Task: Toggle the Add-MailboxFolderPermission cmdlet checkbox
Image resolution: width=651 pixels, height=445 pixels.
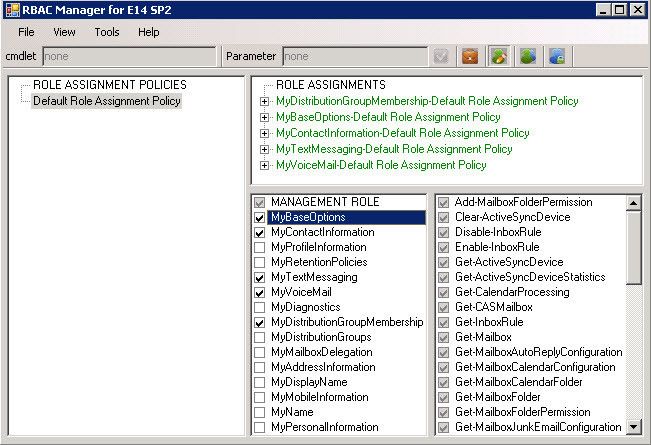Action: [x=443, y=203]
